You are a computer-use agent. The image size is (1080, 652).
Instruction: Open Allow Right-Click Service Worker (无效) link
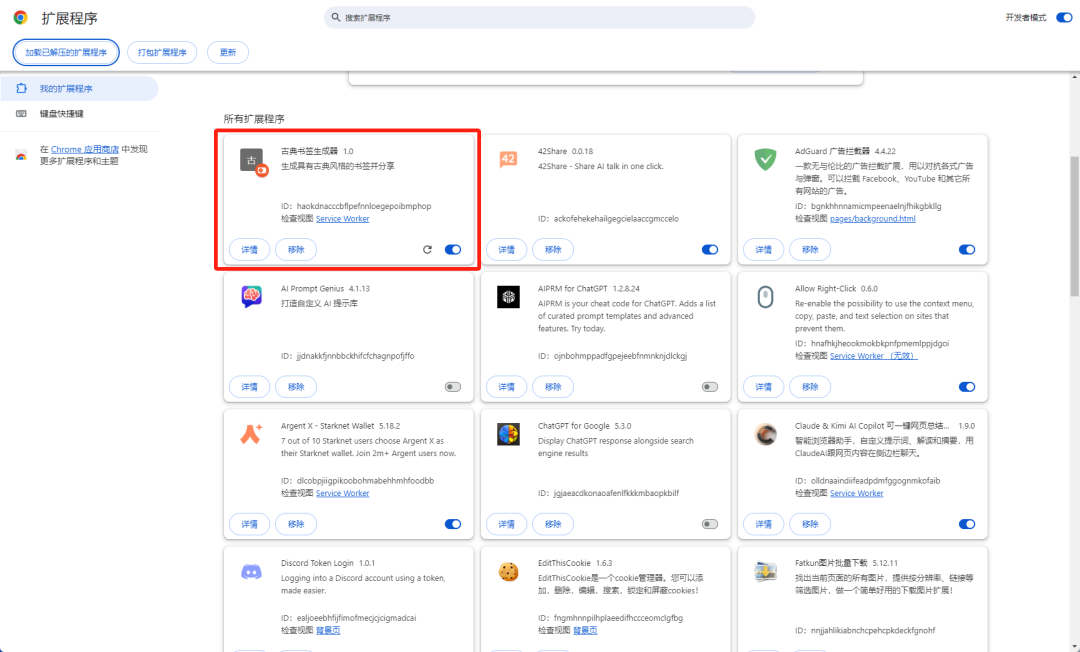click(x=873, y=355)
